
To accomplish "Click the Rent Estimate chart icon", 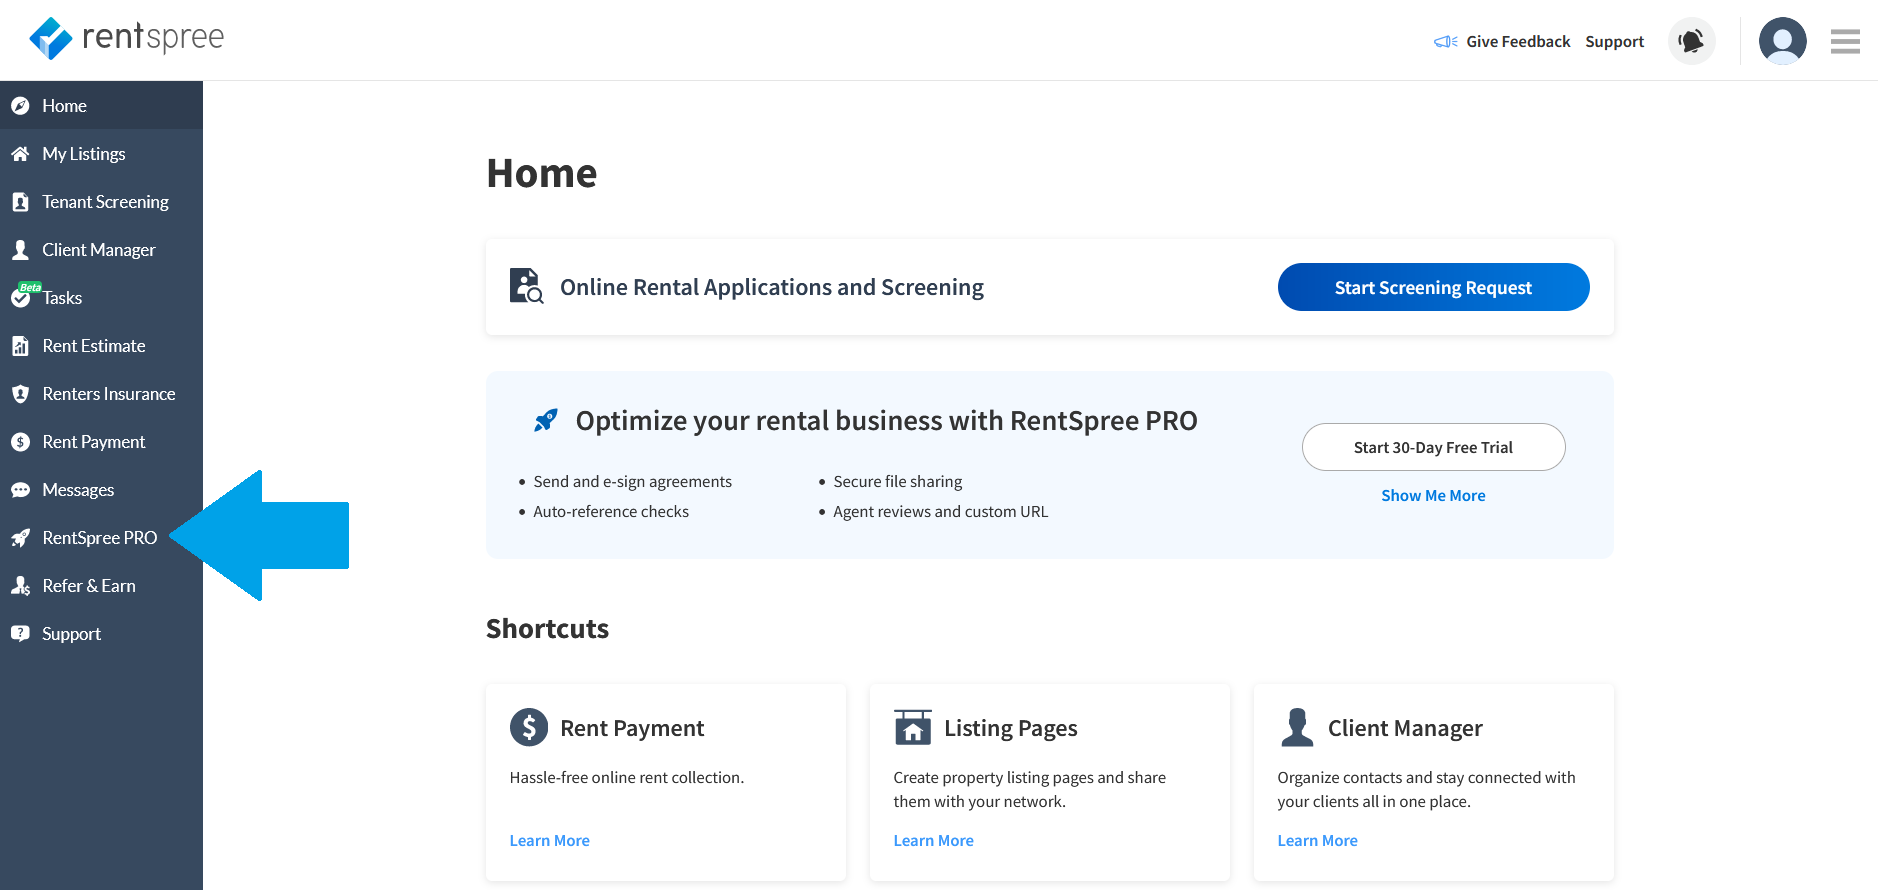I will tap(20, 346).
